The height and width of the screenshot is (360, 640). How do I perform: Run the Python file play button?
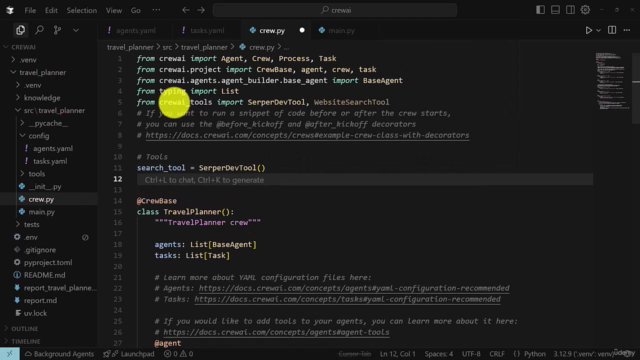point(589,30)
